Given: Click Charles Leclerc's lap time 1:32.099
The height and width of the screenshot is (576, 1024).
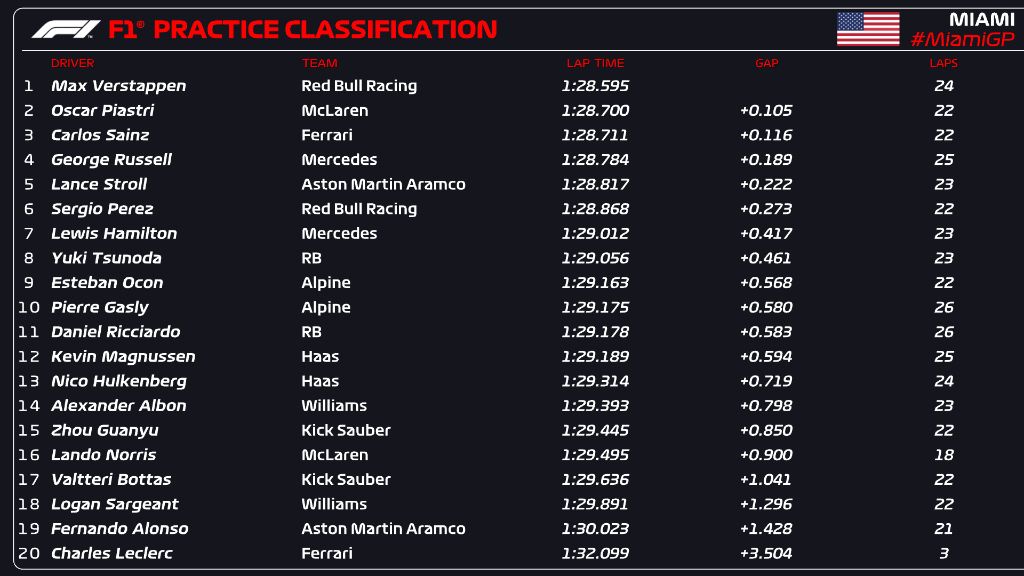Looking at the screenshot, I should click(595, 554).
